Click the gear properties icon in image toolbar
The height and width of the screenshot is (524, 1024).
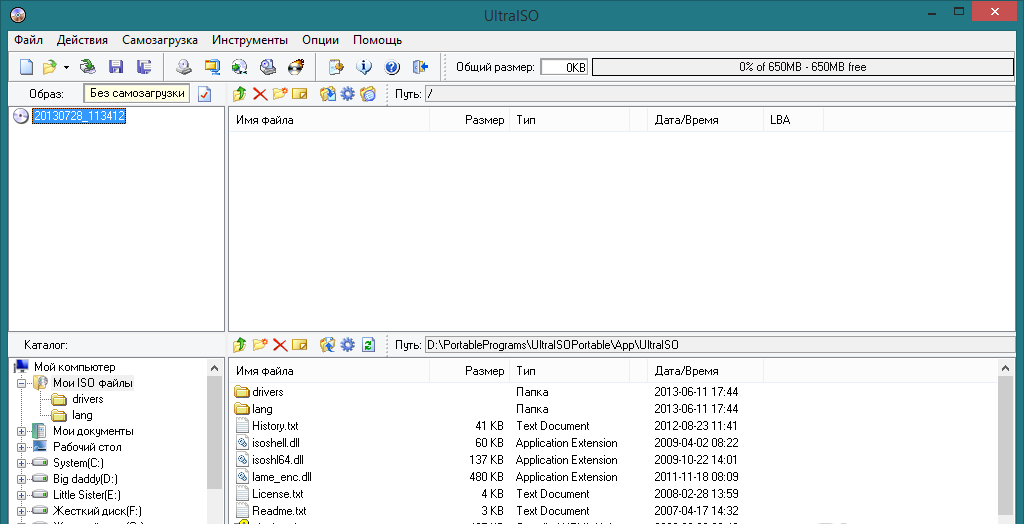[348, 94]
